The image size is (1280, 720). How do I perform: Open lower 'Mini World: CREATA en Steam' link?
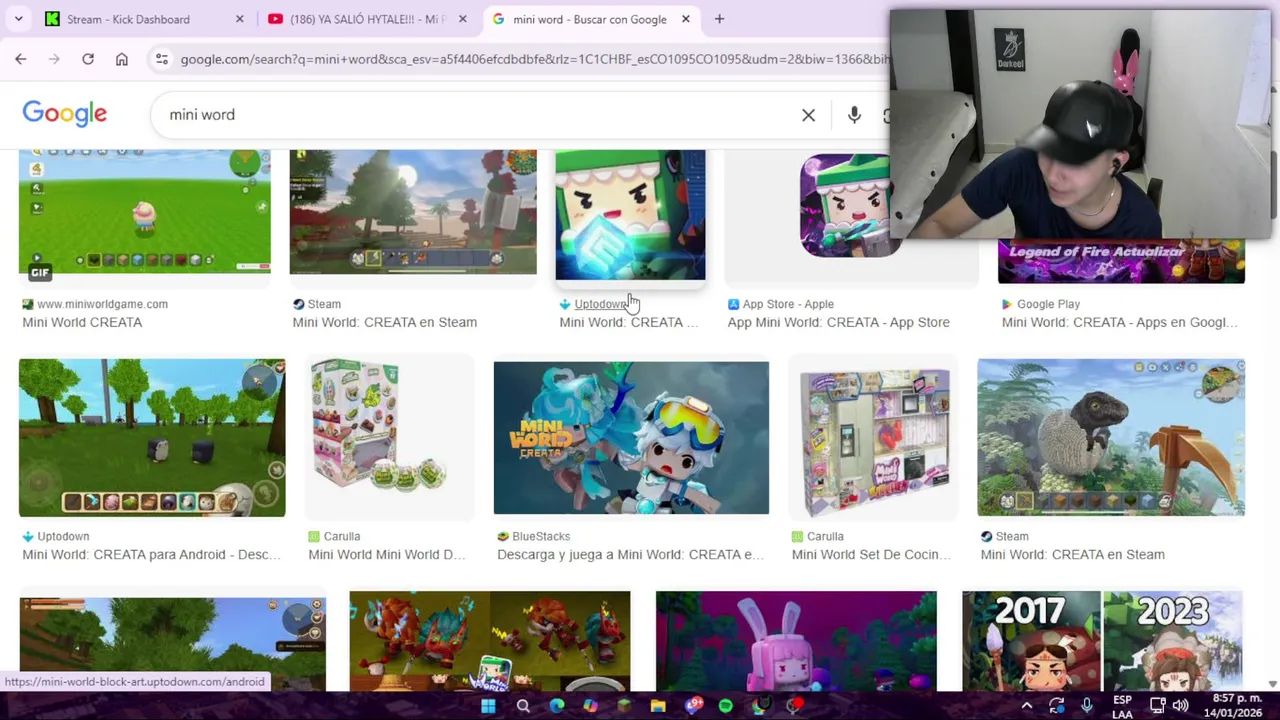[x=1072, y=554]
